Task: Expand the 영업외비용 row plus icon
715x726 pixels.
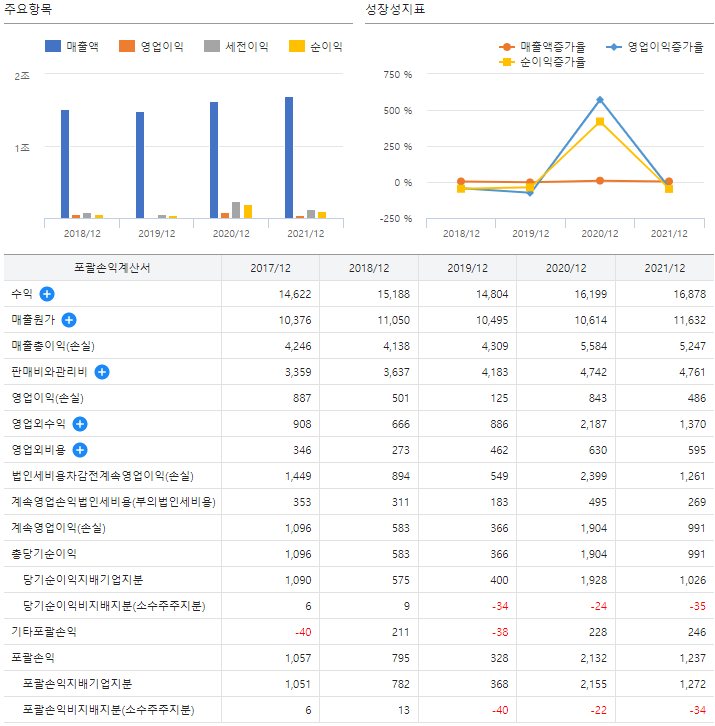Action: [80, 450]
